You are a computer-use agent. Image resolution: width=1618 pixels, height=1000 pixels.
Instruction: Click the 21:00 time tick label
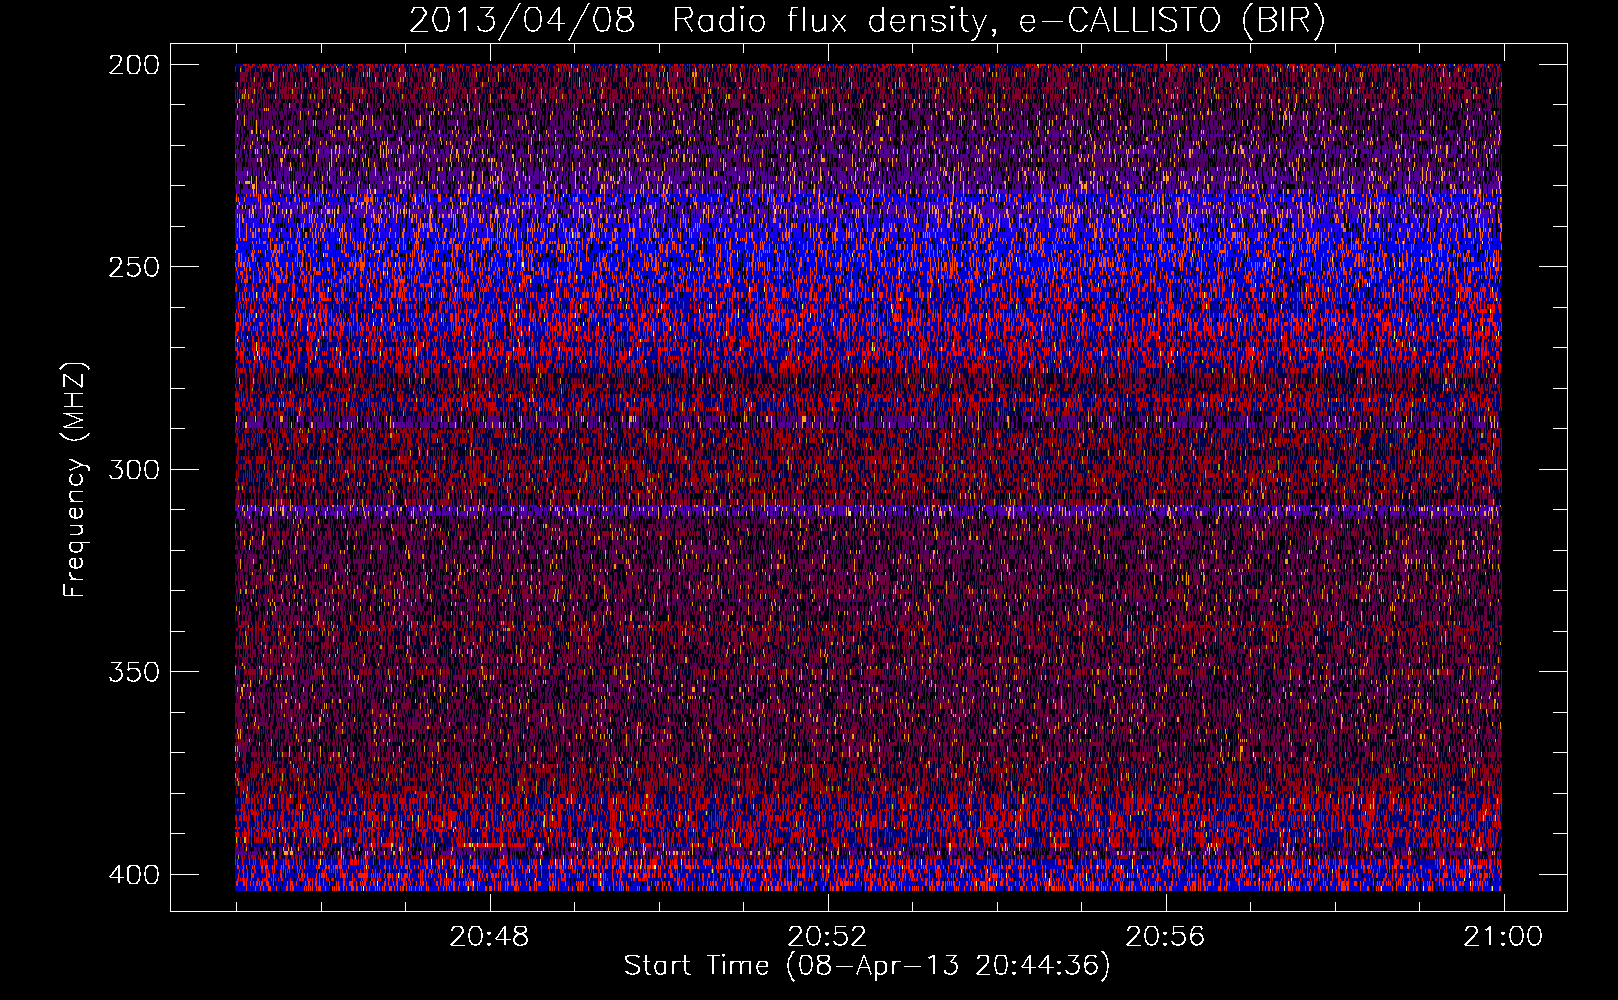point(1503,937)
